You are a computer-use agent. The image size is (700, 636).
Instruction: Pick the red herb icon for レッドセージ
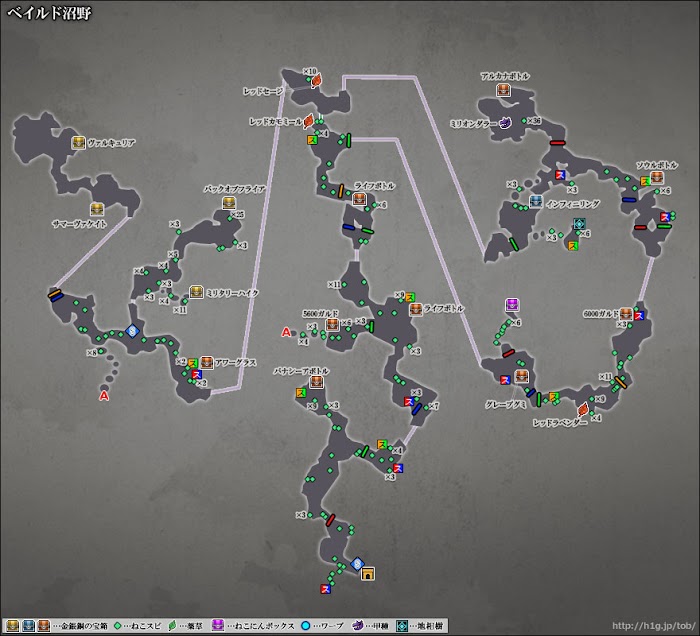[x=316, y=81]
